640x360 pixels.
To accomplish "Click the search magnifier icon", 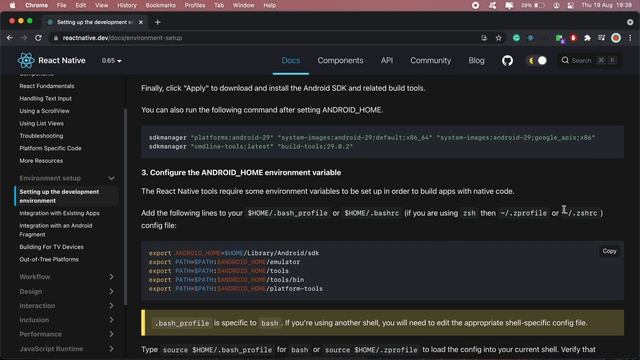I will 565,60.
